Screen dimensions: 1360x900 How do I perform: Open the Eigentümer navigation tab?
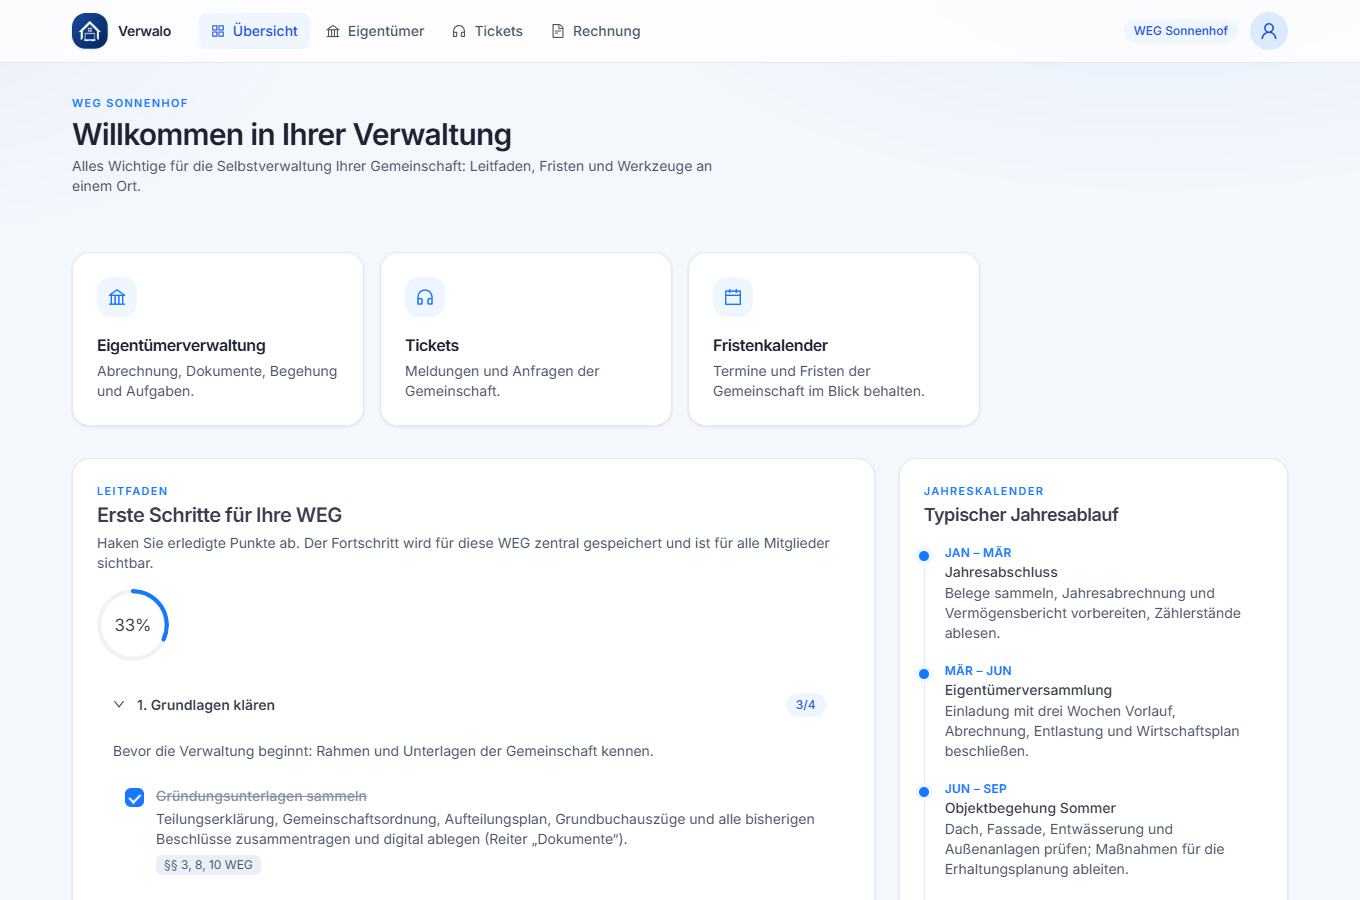pyautogui.click(x=375, y=31)
